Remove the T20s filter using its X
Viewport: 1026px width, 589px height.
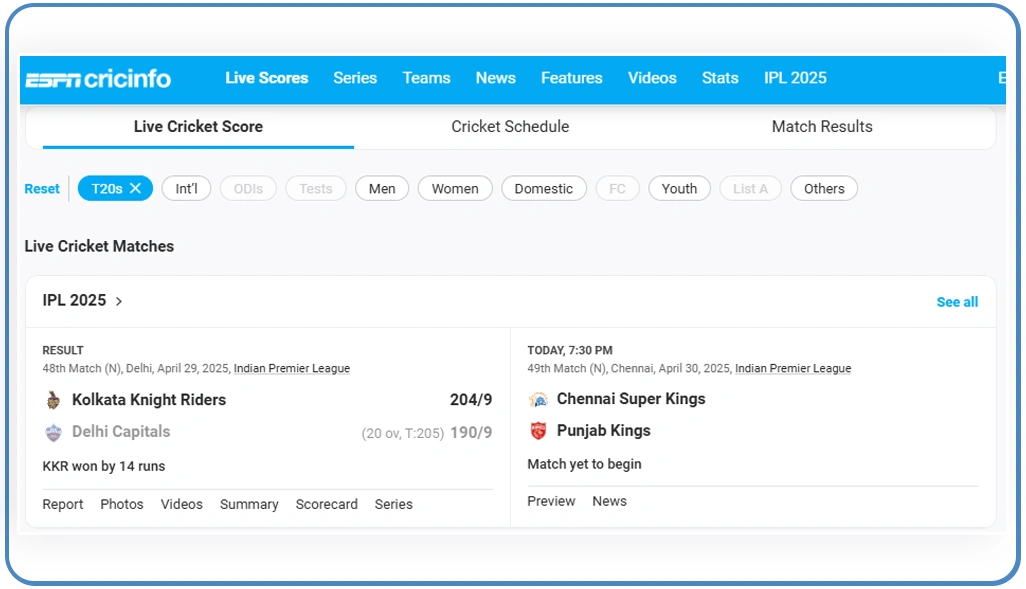coord(135,188)
